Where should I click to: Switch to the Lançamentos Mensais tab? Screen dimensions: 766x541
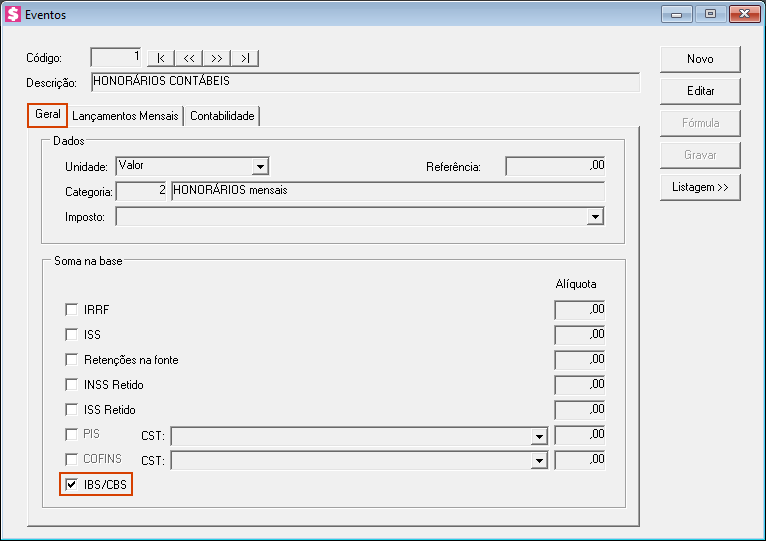(x=126, y=116)
